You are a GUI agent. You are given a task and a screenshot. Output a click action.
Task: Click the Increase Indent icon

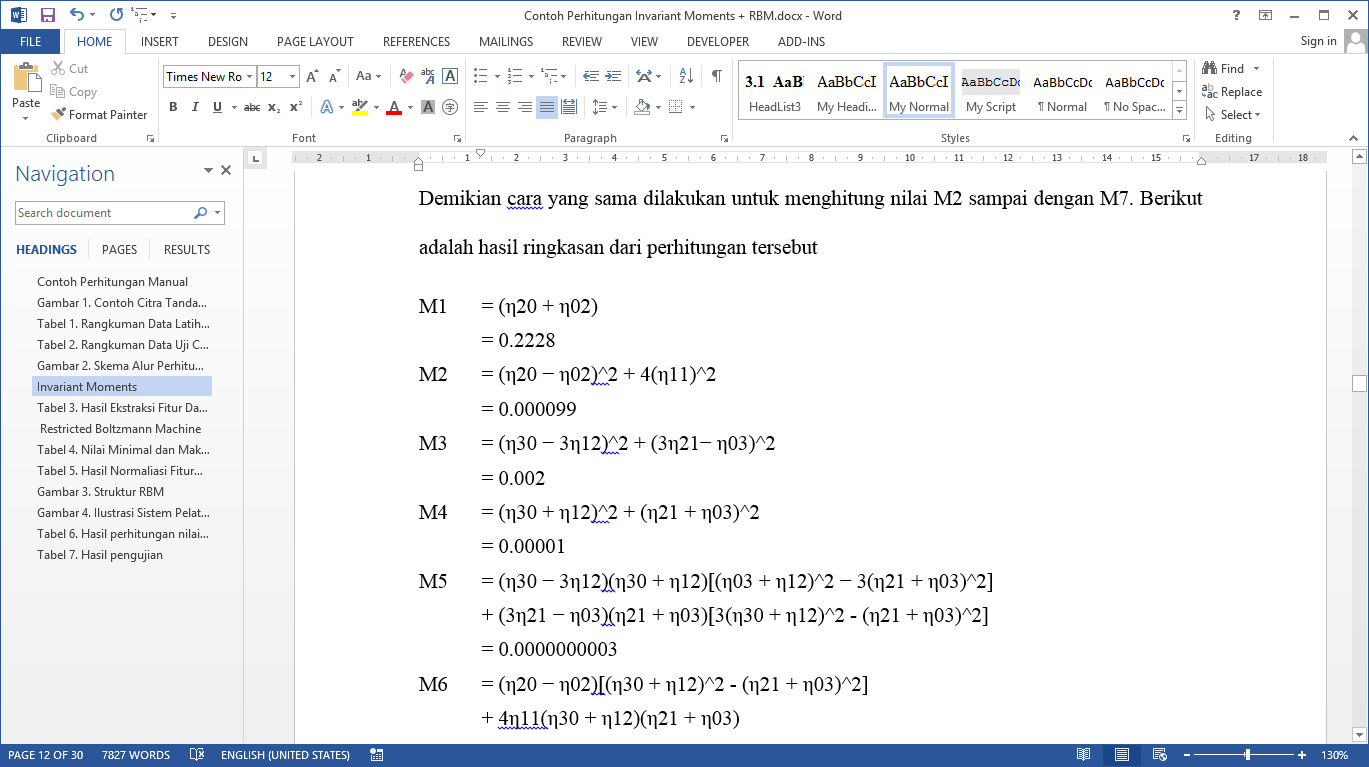coord(612,76)
